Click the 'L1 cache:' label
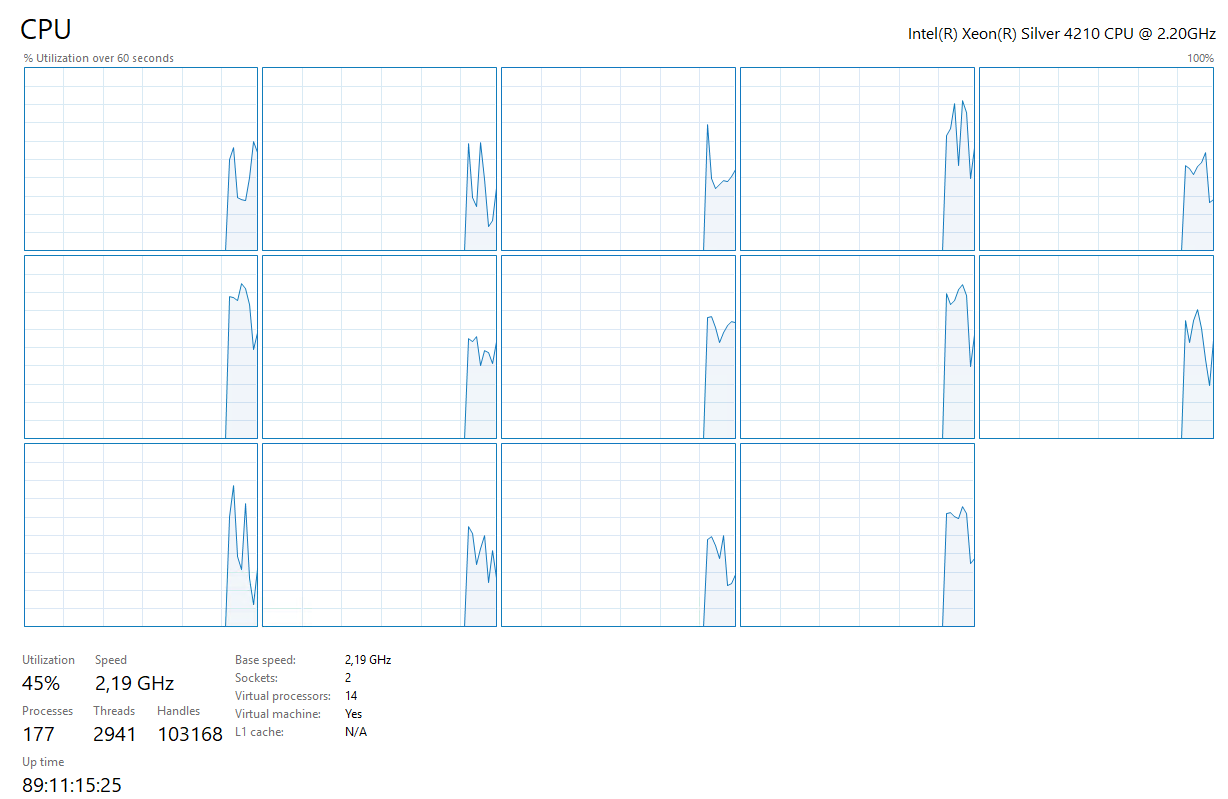The height and width of the screenshot is (799, 1228). (260, 732)
